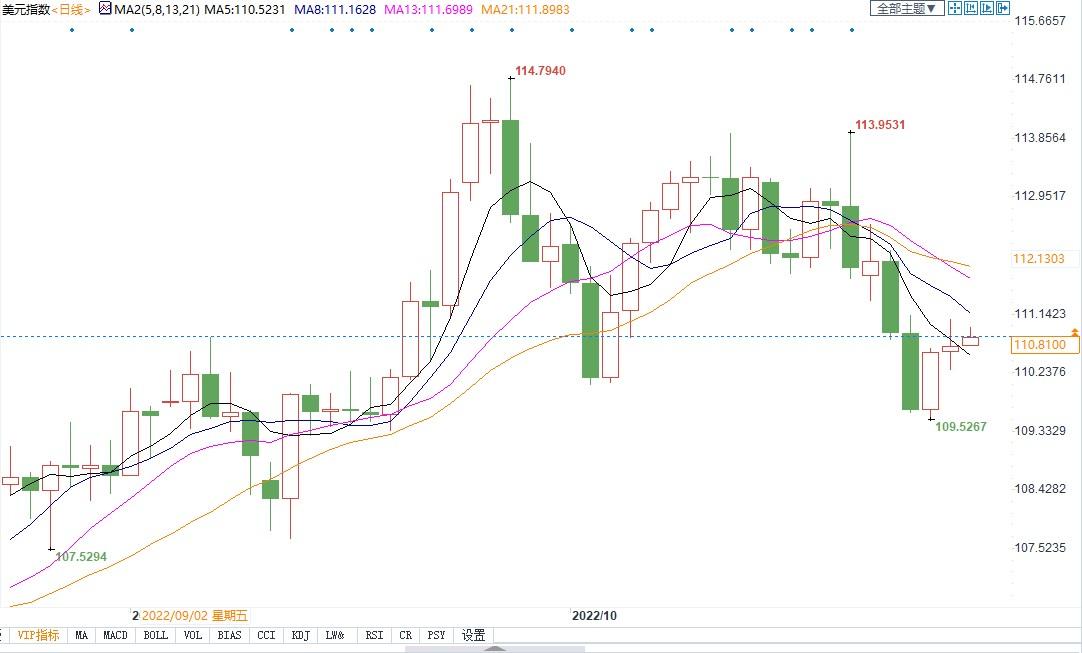Click the crosshair cursor icon in top toolbar

tap(955, 9)
